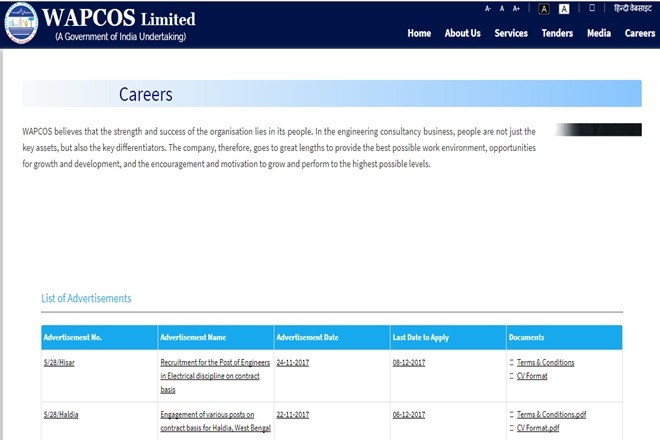660x440 pixels.
Task: Reset font size with normal A button
Action: click(x=502, y=8)
